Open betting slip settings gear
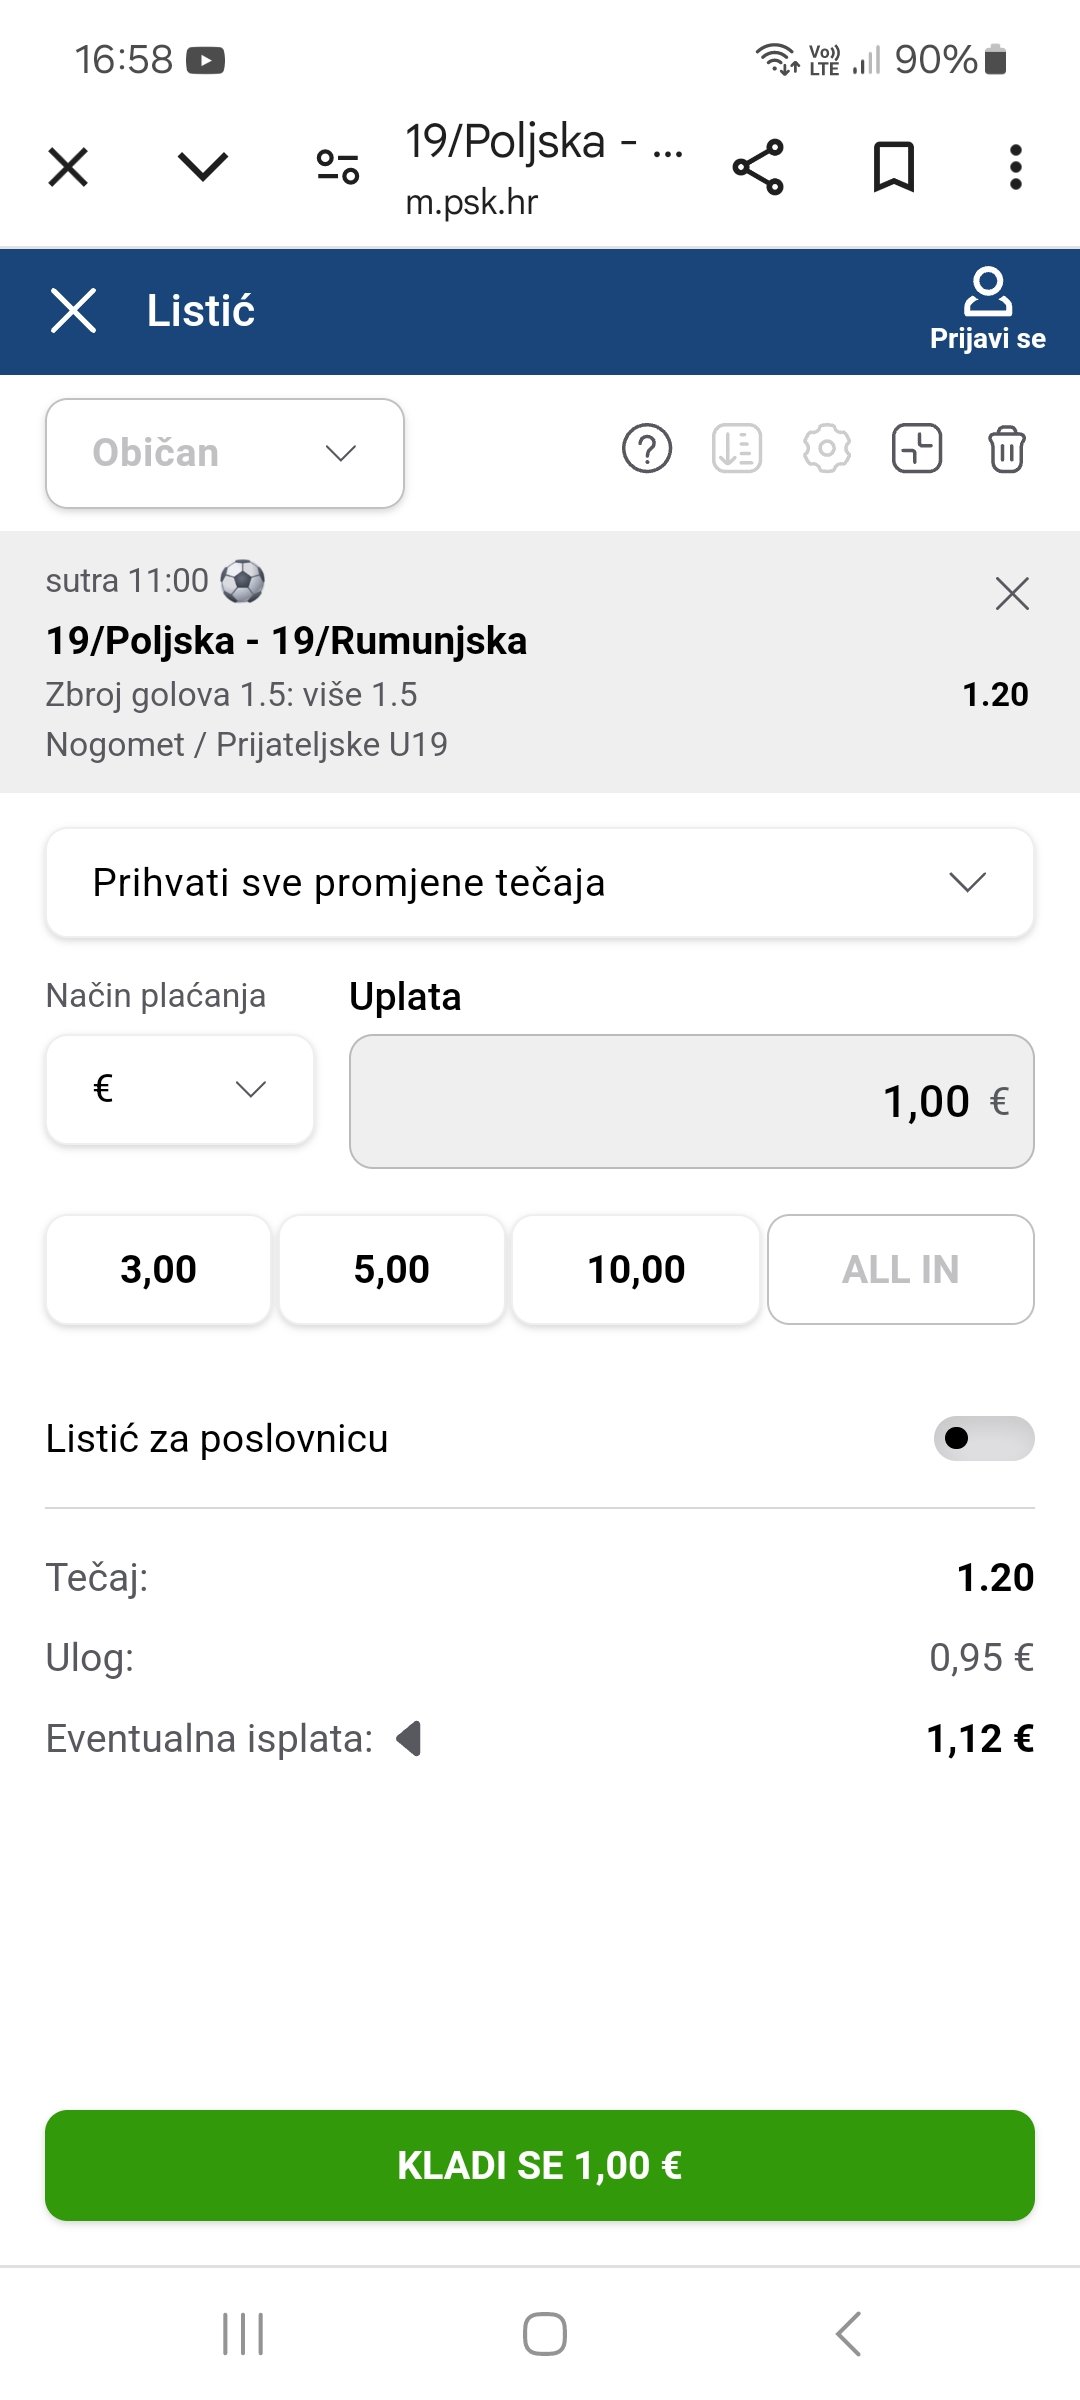Viewport: 1080px width, 2400px height. (x=827, y=449)
